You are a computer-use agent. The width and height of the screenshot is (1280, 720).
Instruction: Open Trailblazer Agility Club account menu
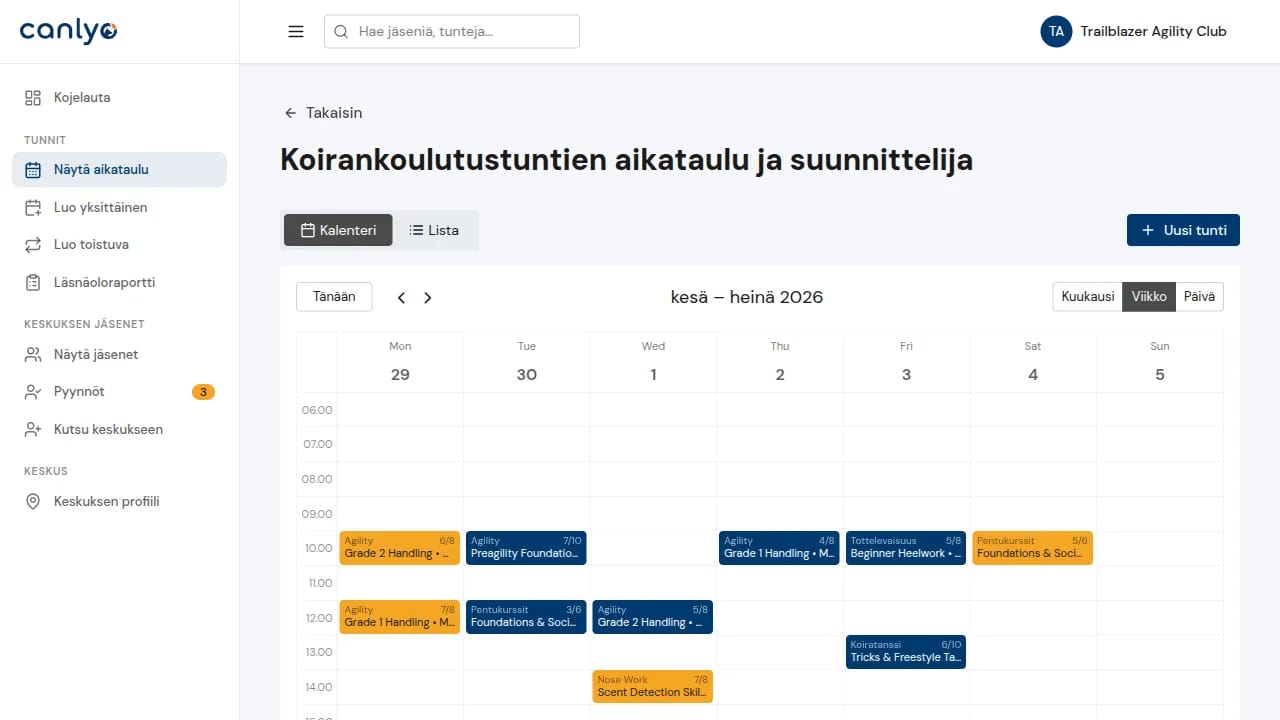[1134, 31]
